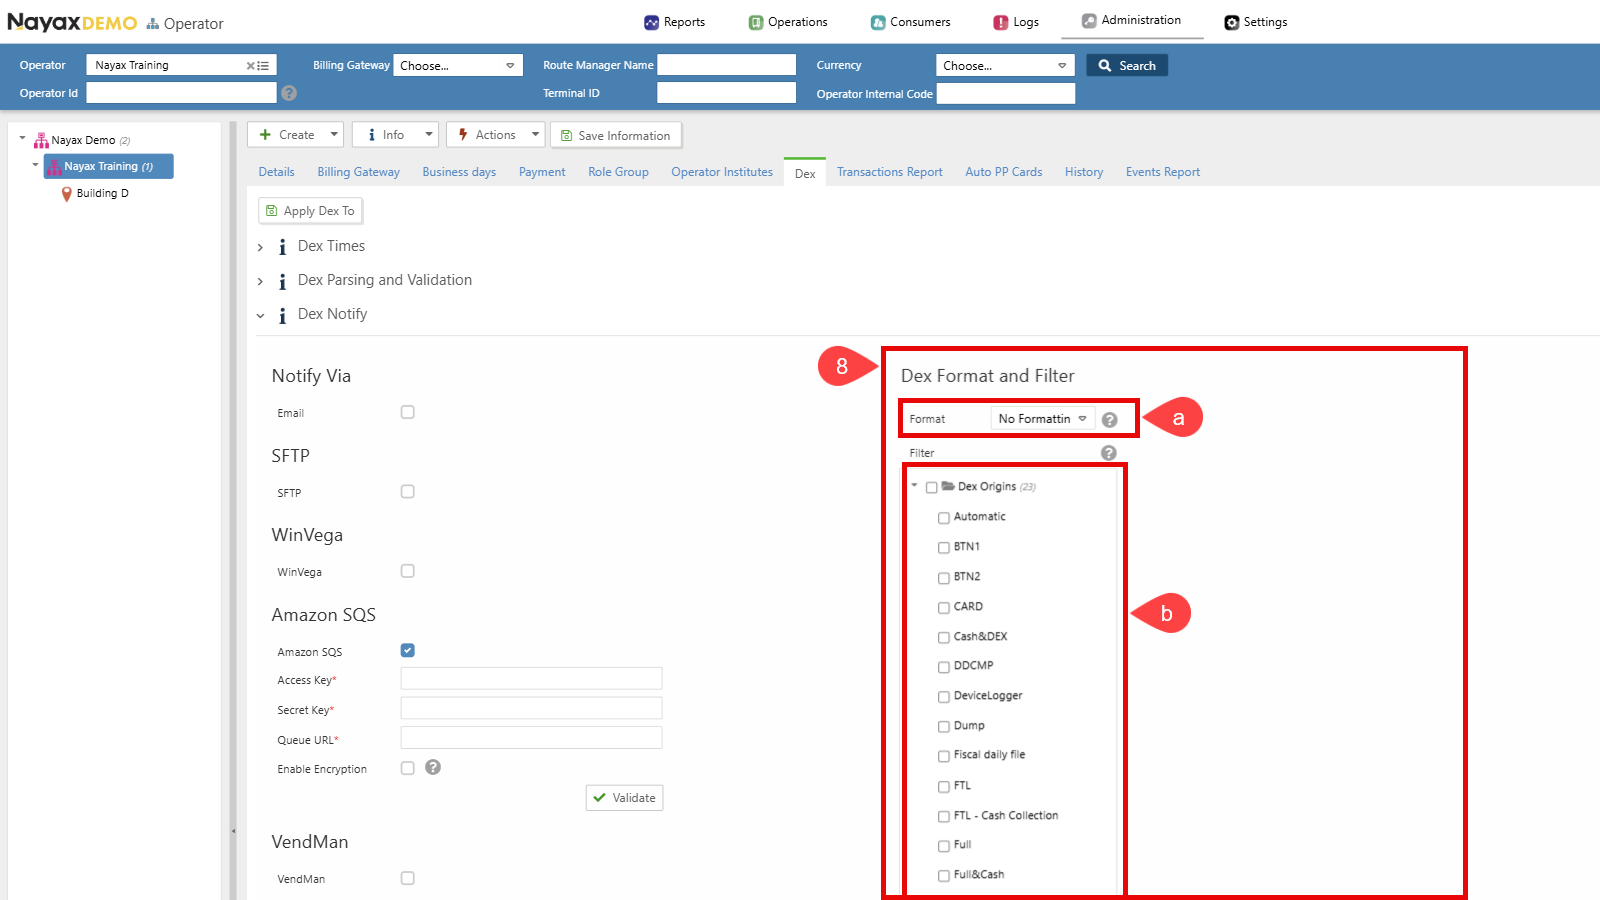Open the Billing Gateway dropdown
The image size is (1600, 900).
pyautogui.click(x=458, y=65)
